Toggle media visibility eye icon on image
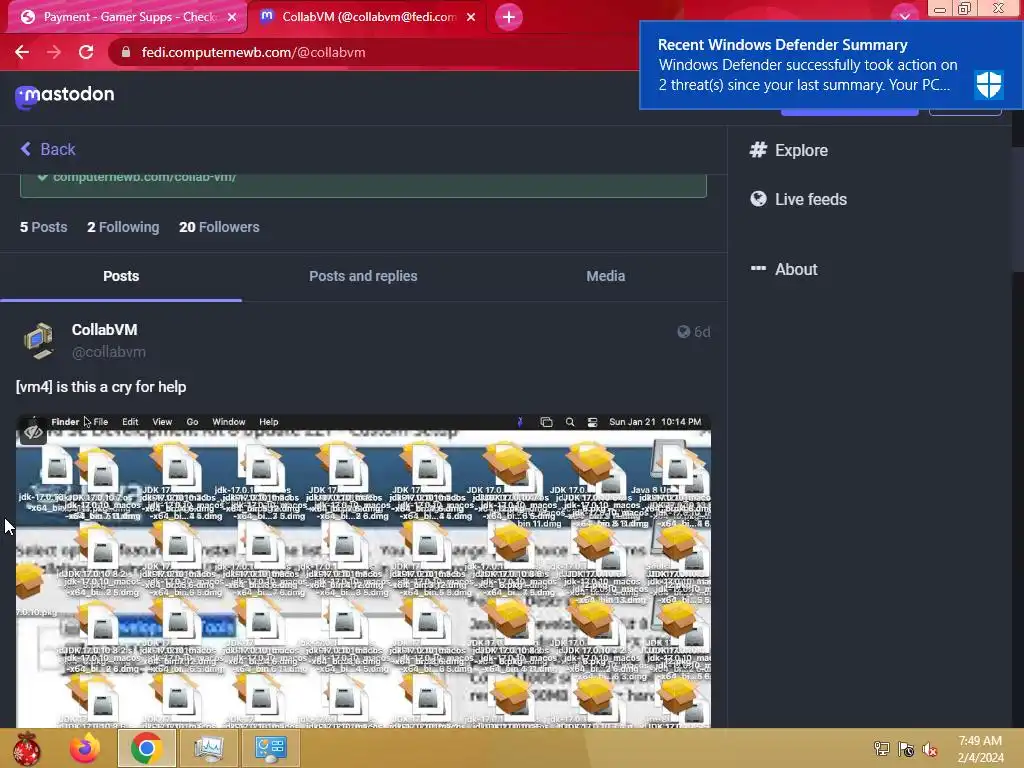 33,432
